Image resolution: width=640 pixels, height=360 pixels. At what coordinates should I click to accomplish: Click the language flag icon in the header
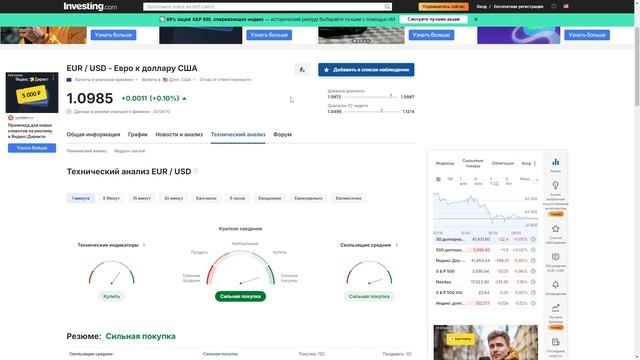point(566,7)
